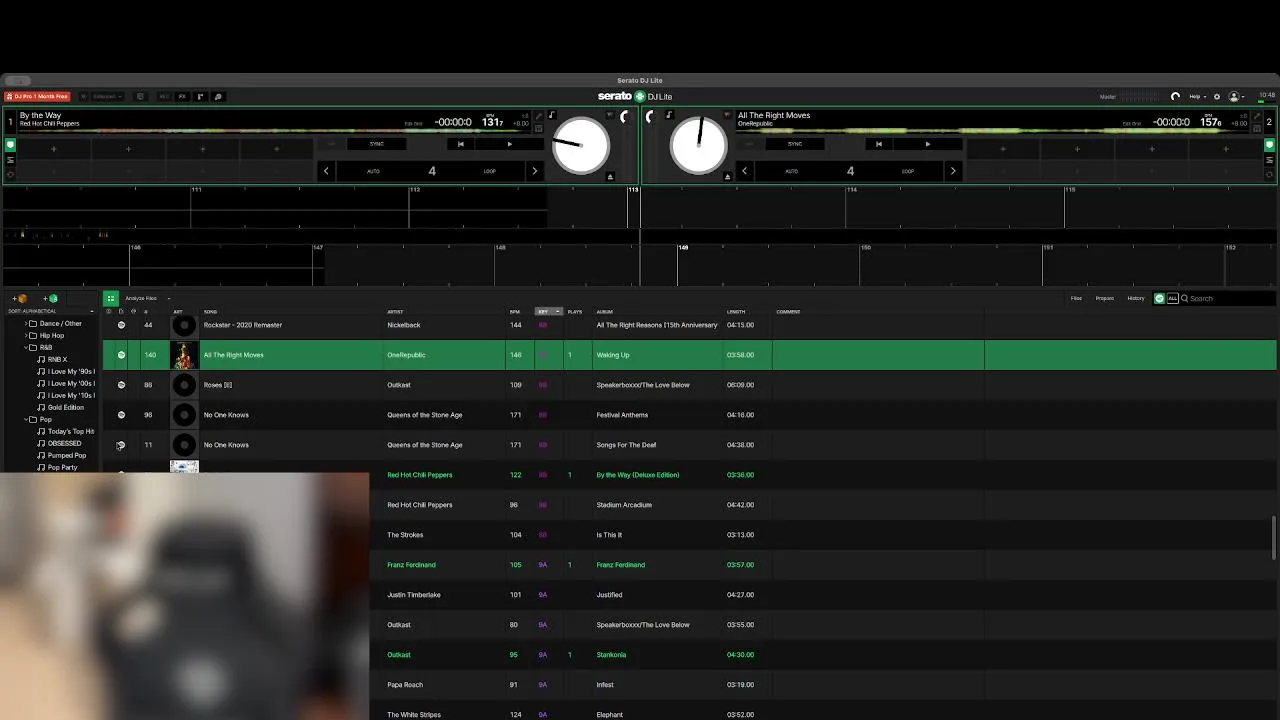Select the cue points tab on deck 2

pyautogui.click(x=1270, y=145)
